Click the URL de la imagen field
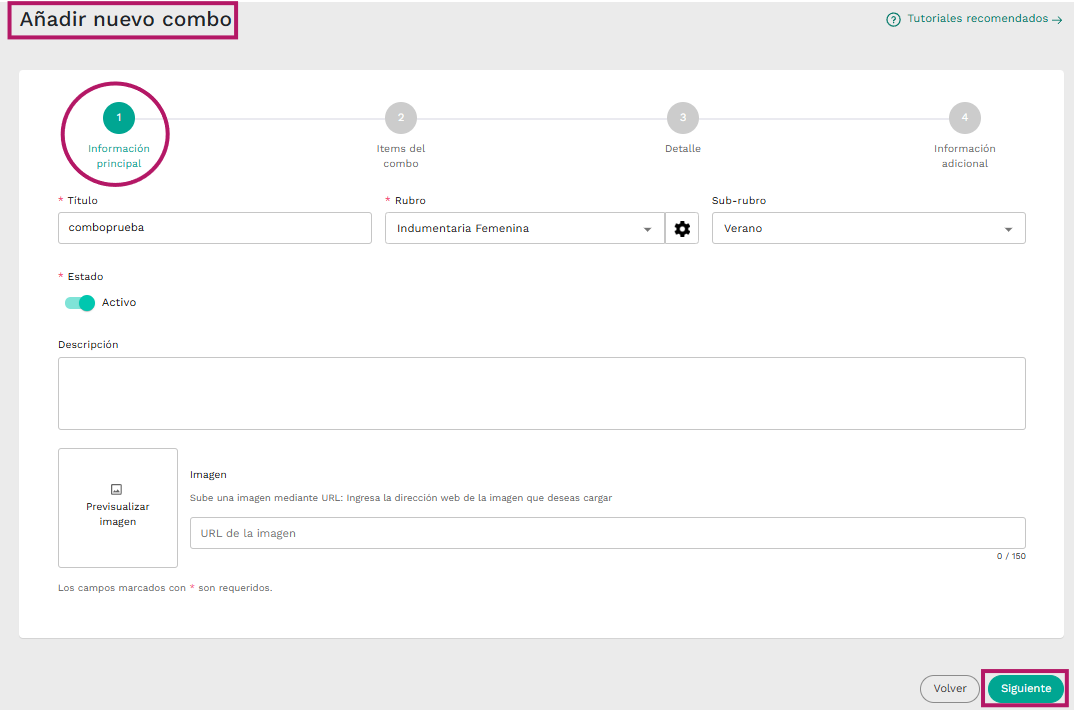This screenshot has height=710, width=1074. tap(608, 533)
